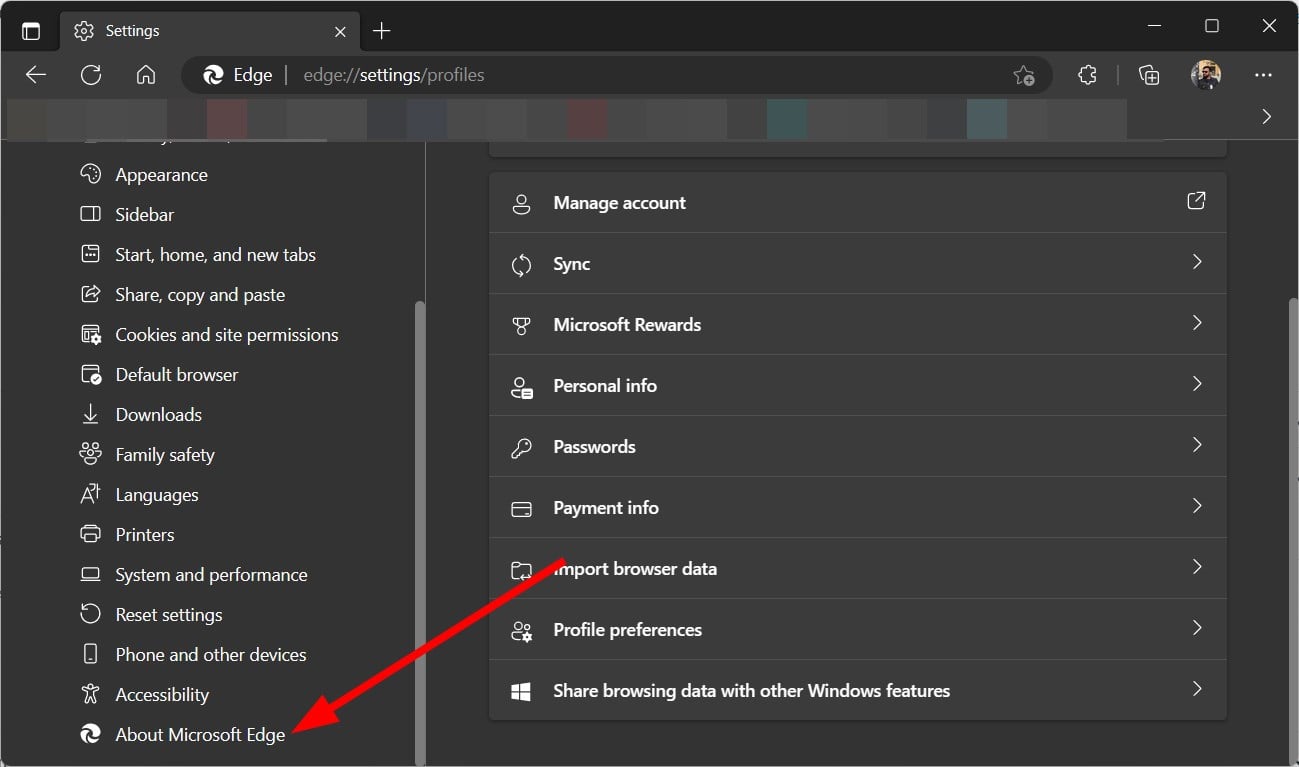Expand the Share browsing data chevron
1299x767 pixels.
click(1196, 689)
